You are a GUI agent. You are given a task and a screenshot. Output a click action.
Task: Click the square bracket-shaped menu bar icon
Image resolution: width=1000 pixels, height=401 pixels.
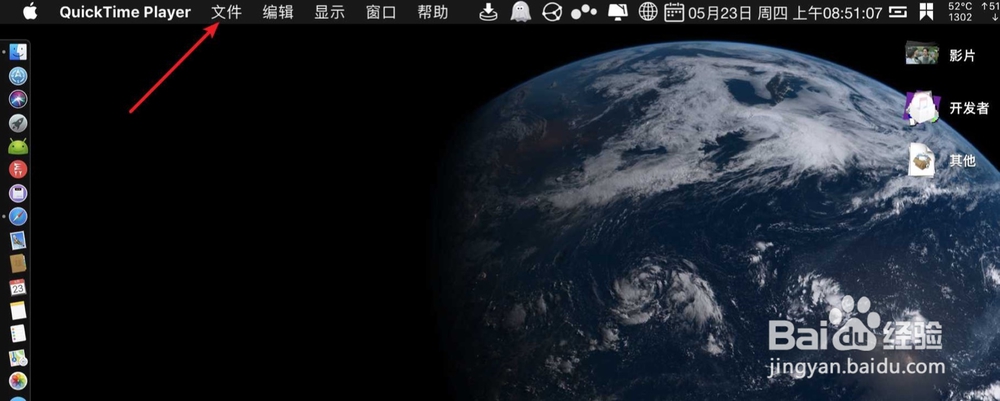[899, 11]
